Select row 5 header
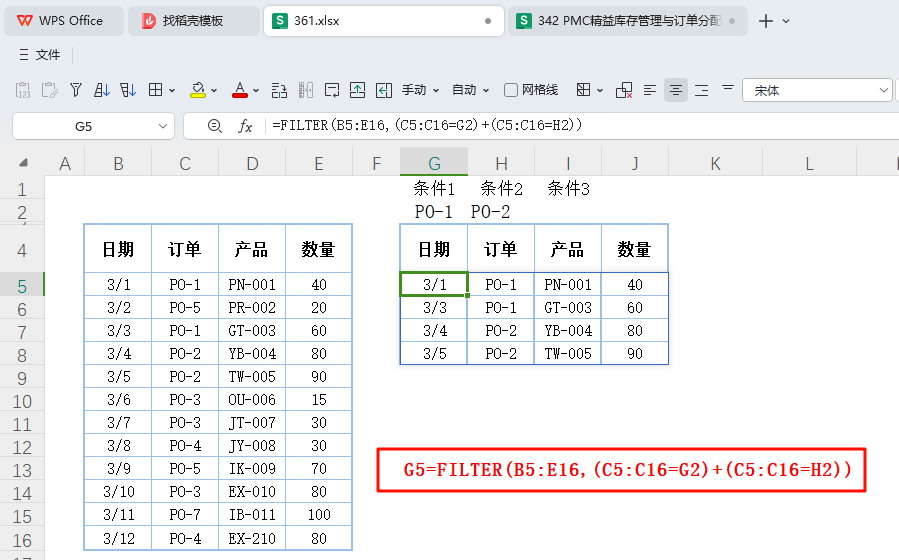This screenshot has width=899, height=560. point(22,286)
